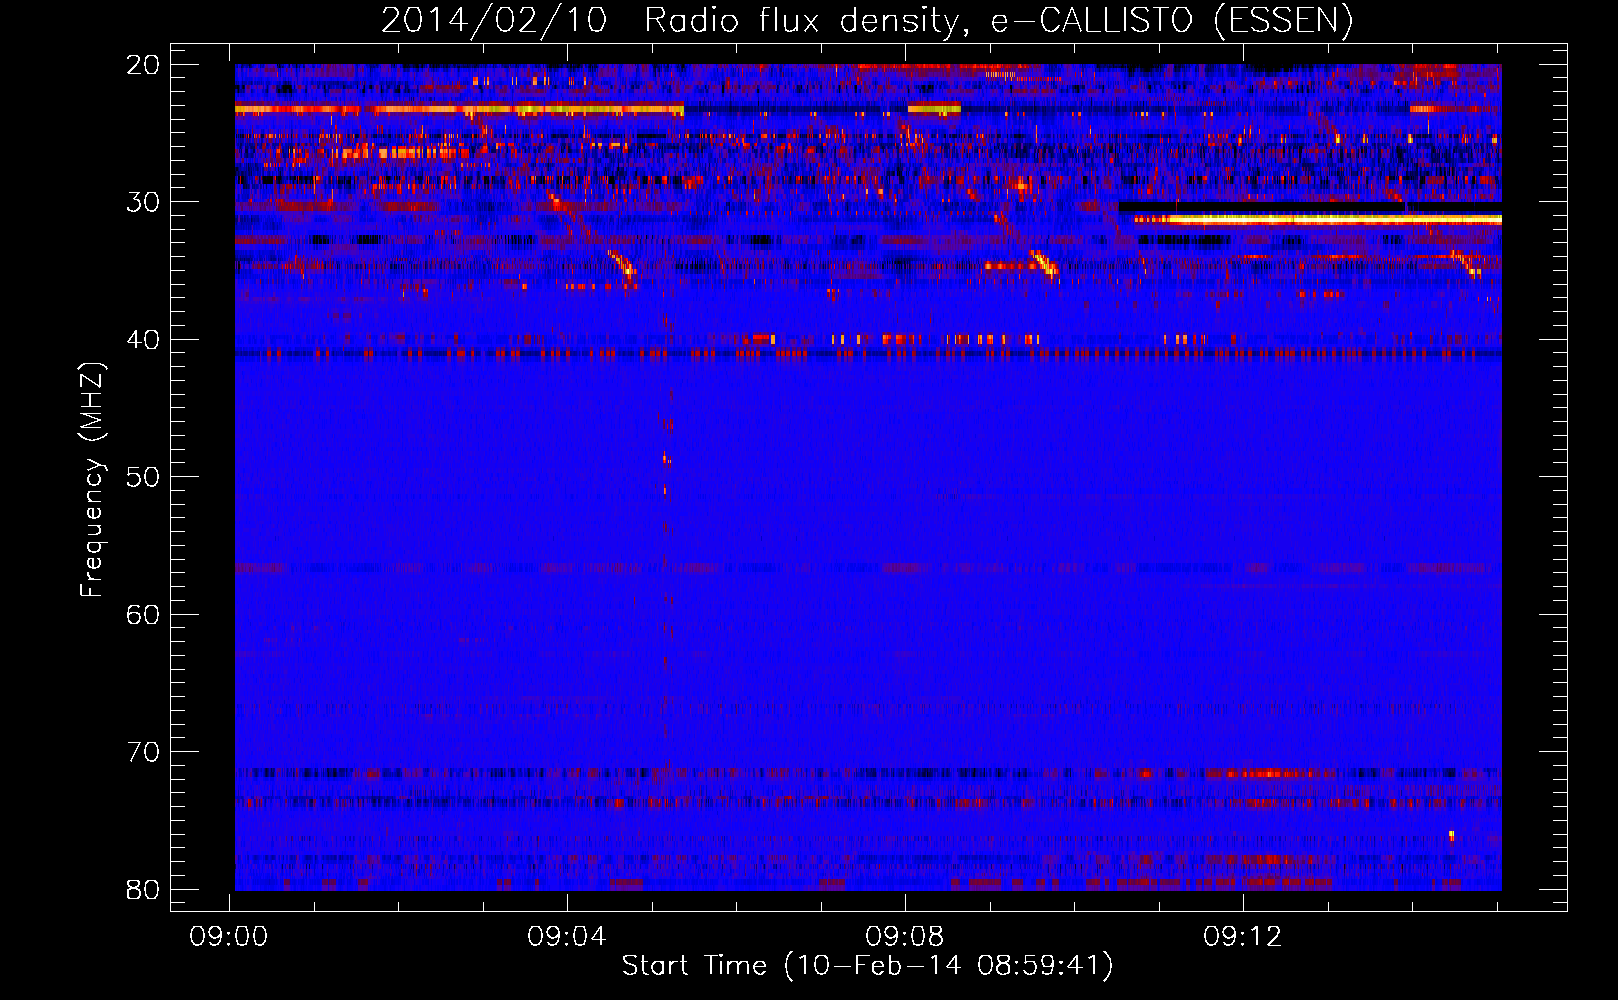
Task: Click the 30 frequency tick label
Action: click(x=143, y=202)
